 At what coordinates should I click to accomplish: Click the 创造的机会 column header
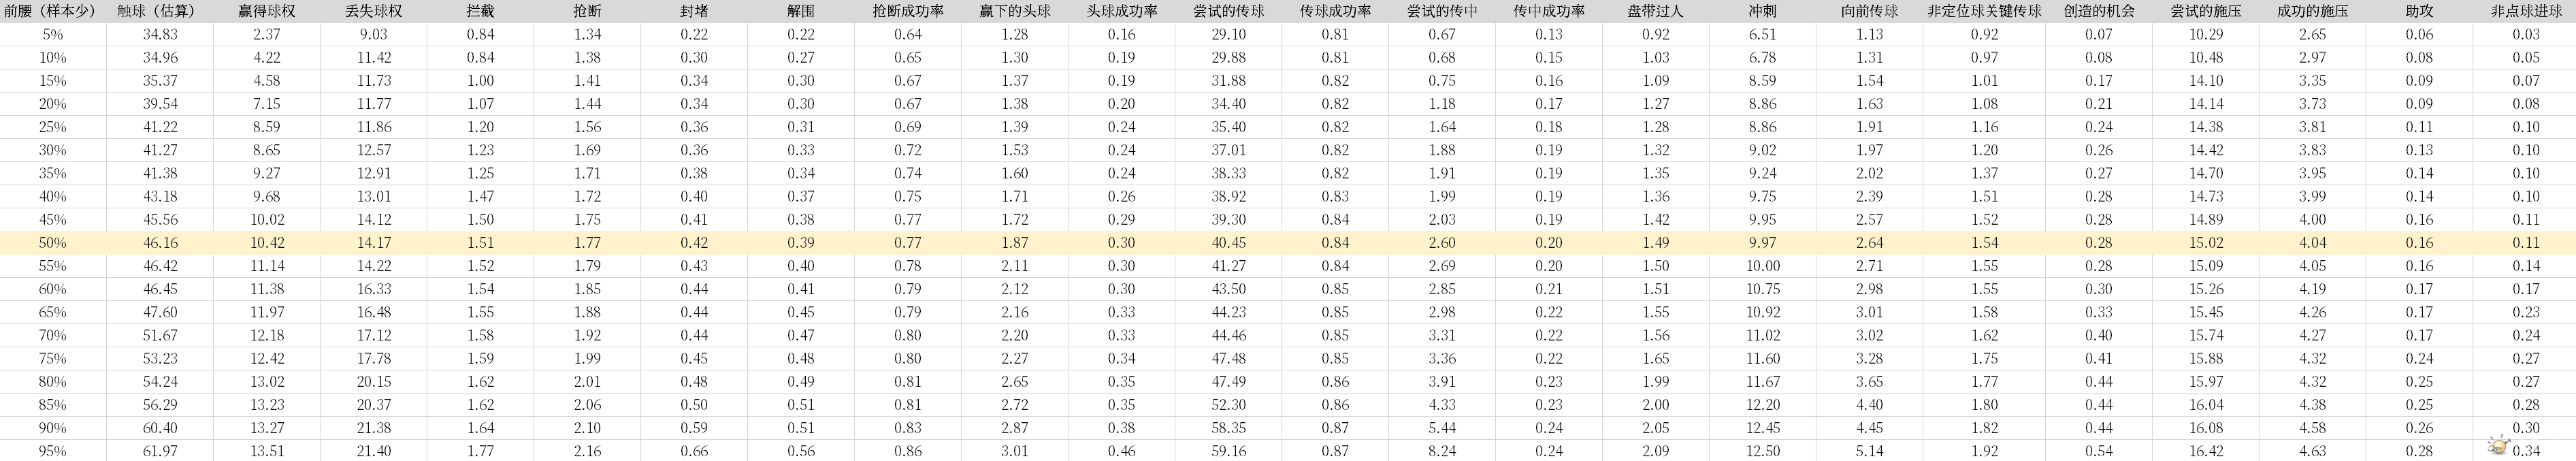(x=2098, y=11)
